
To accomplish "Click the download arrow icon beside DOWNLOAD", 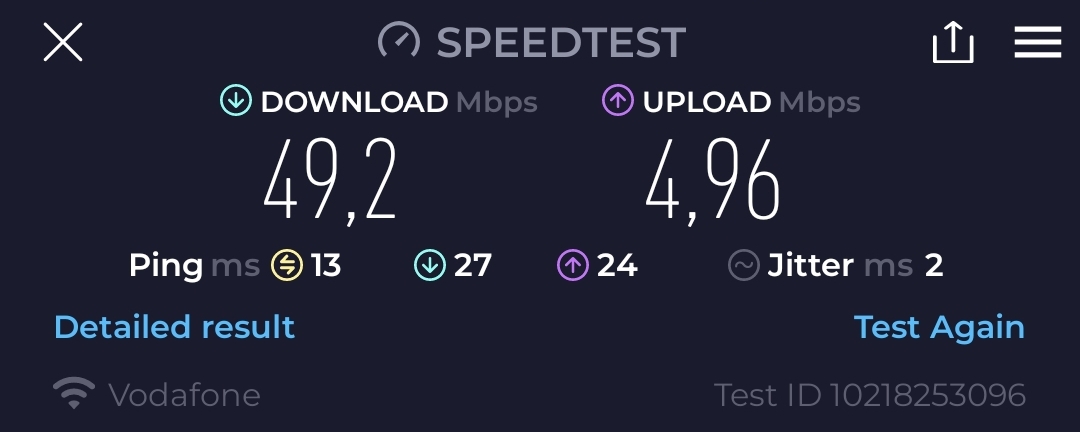I will tap(236, 100).
